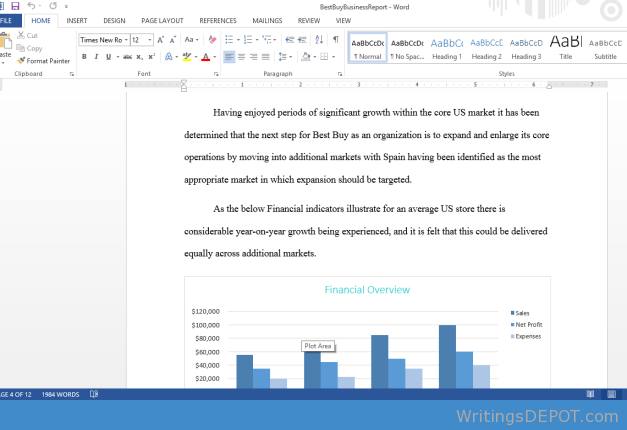Switch to the REFERENCES tab
The width and height of the screenshot is (627, 430).
point(218,21)
